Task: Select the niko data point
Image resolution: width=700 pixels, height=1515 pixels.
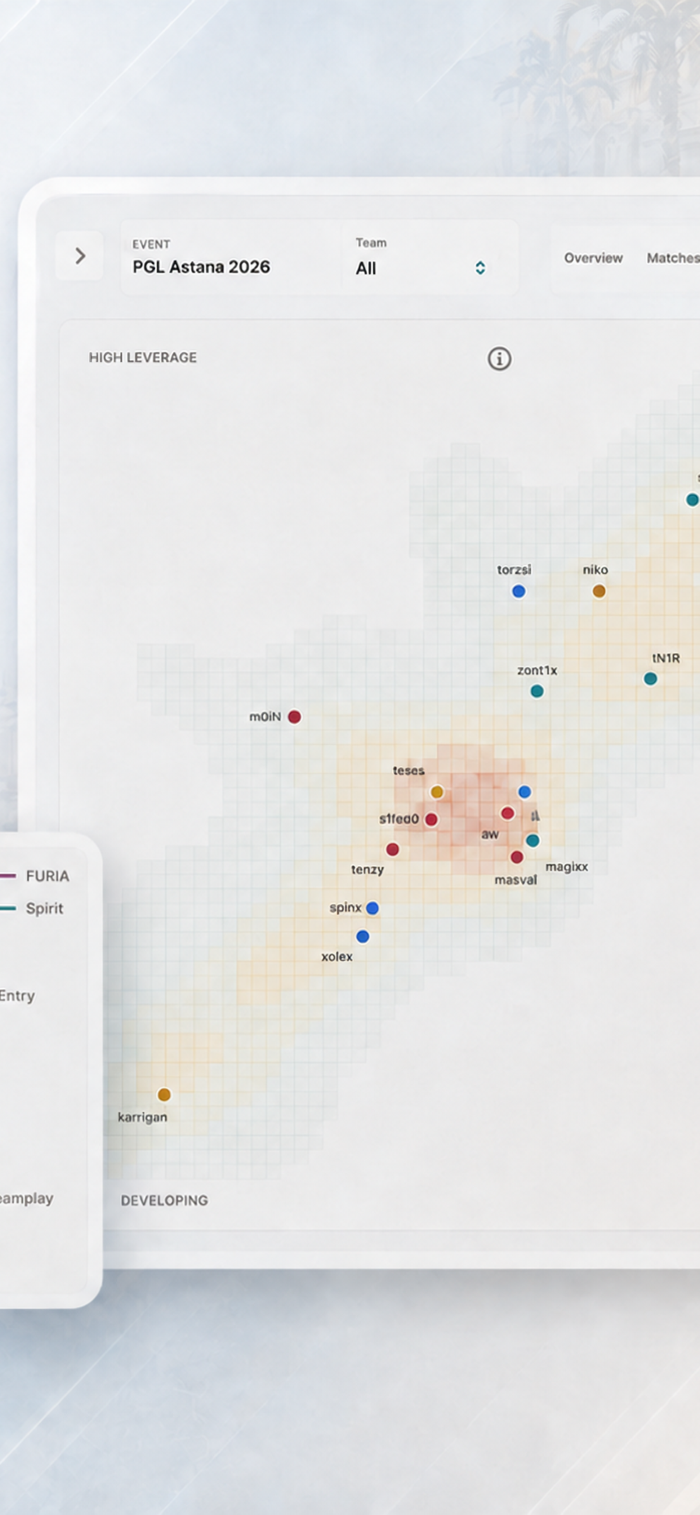Action: (x=599, y=591)
